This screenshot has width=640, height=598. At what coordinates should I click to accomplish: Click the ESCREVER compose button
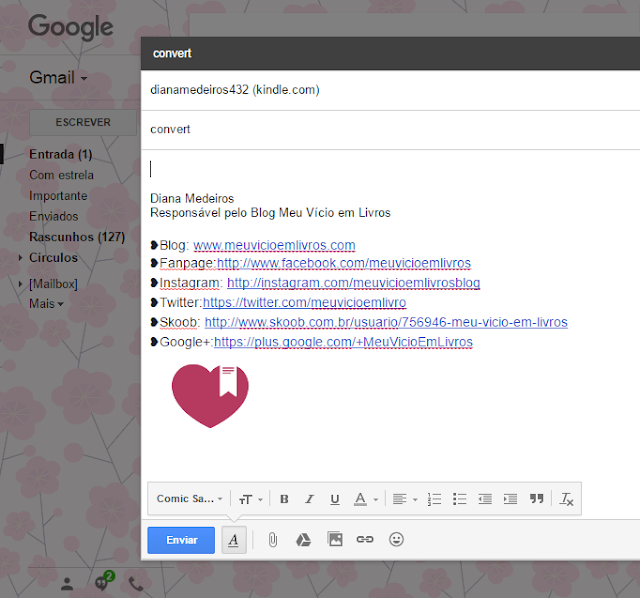pyautogui.click(x=83, y=122)
